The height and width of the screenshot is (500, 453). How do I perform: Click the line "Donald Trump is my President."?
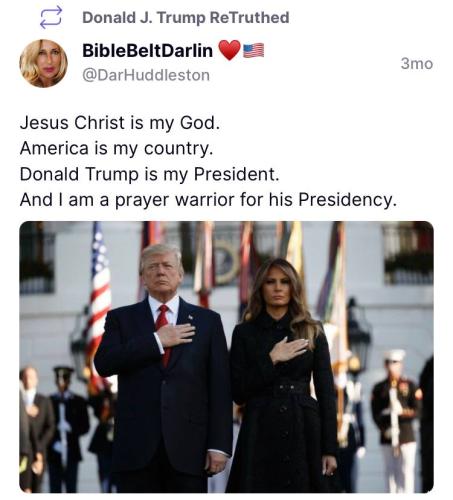tap(150, 174)
